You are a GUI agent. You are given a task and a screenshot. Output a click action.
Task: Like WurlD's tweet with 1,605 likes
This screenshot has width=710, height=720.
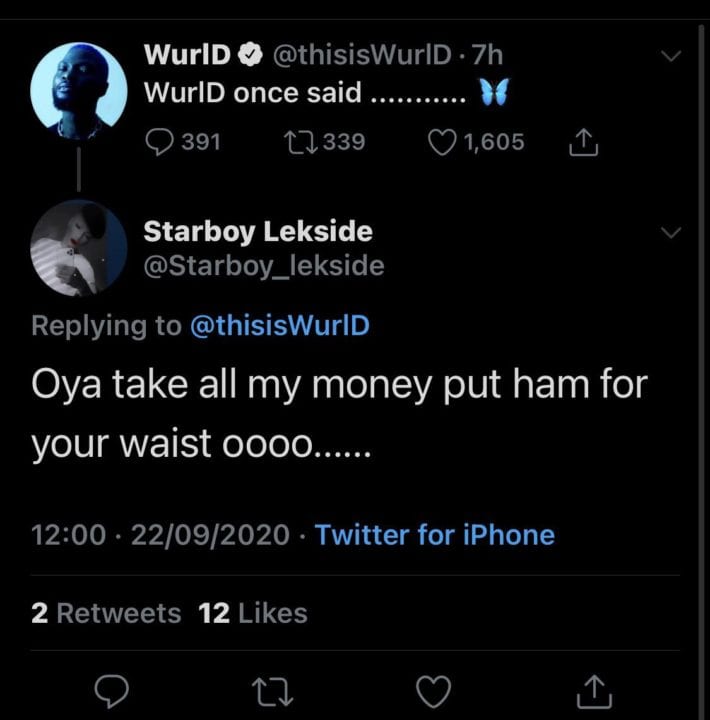click(444, 142)
